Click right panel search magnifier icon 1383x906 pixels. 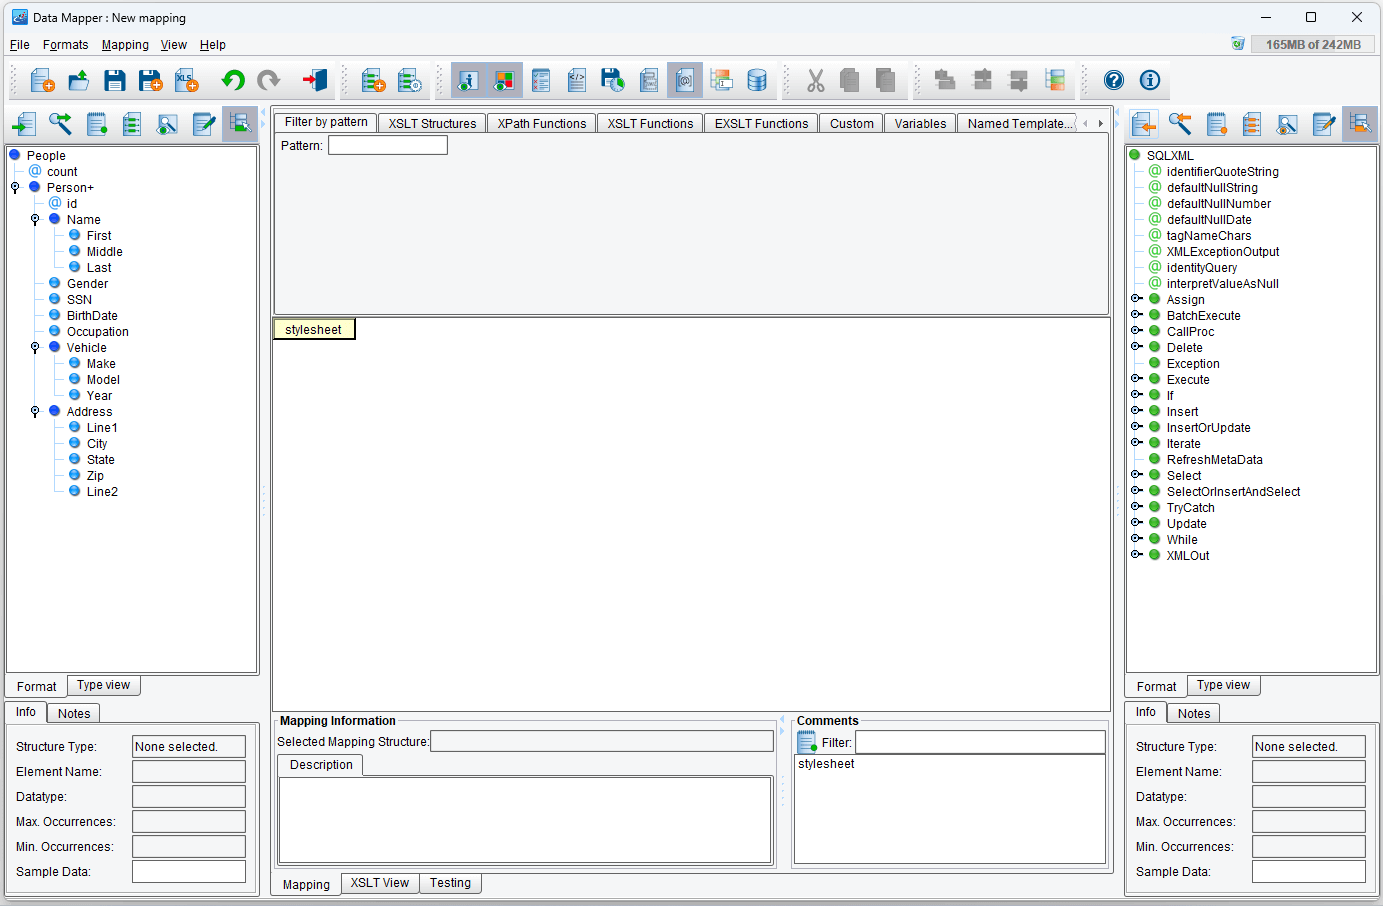point(1180,124)
